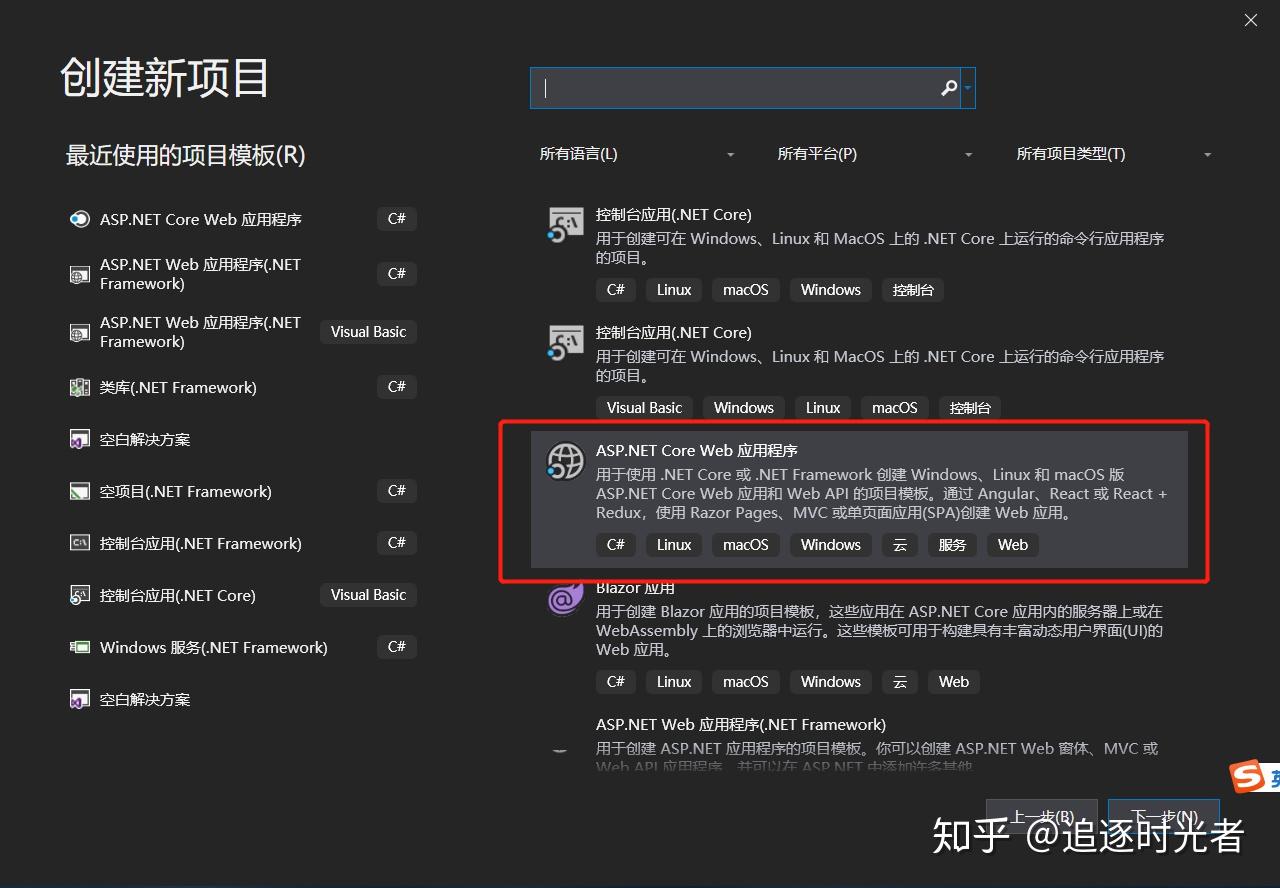1280x888 pixels.
Task: Select the 空白解决方案 template icon
Action: point(80,439)
